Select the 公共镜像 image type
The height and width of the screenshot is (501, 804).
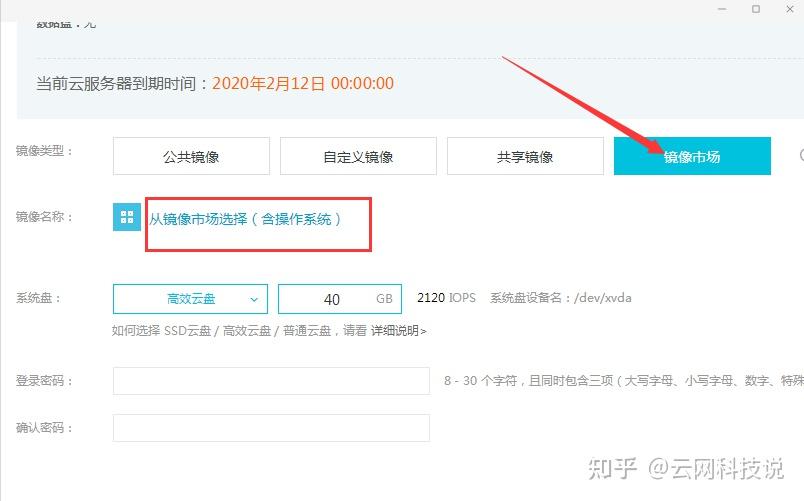coord(191,156)
